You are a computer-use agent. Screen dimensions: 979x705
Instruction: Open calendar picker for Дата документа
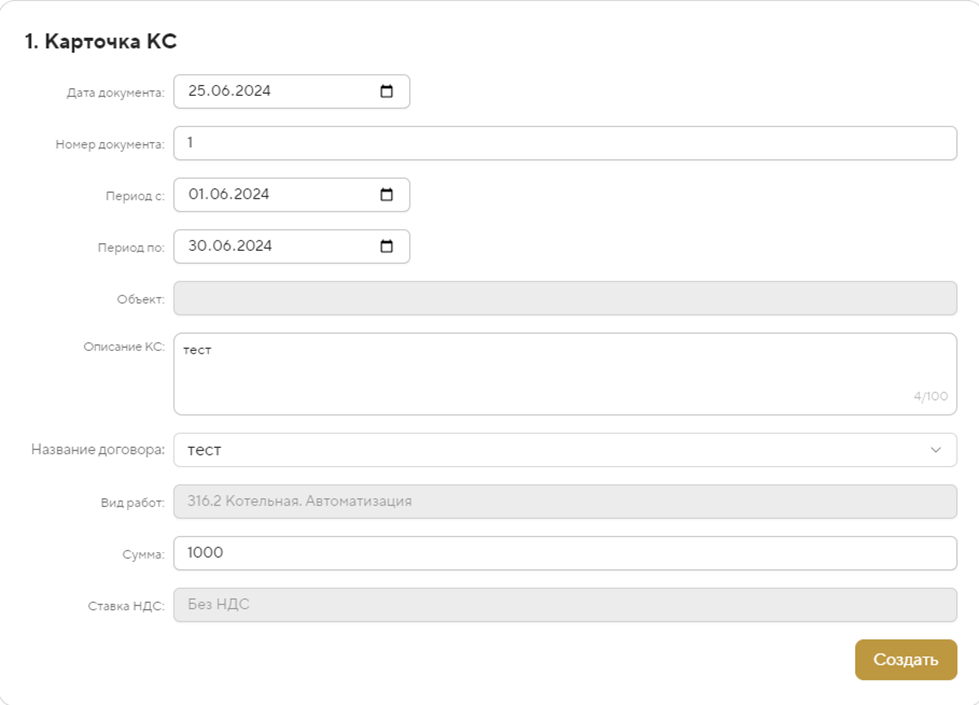tap(387, 91)
